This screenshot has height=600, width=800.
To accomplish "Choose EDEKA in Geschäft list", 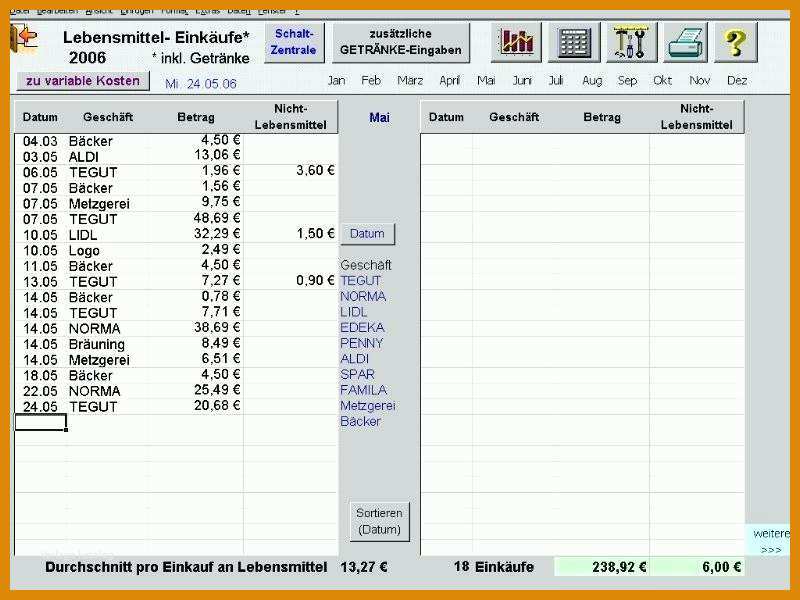I will 362,328.
